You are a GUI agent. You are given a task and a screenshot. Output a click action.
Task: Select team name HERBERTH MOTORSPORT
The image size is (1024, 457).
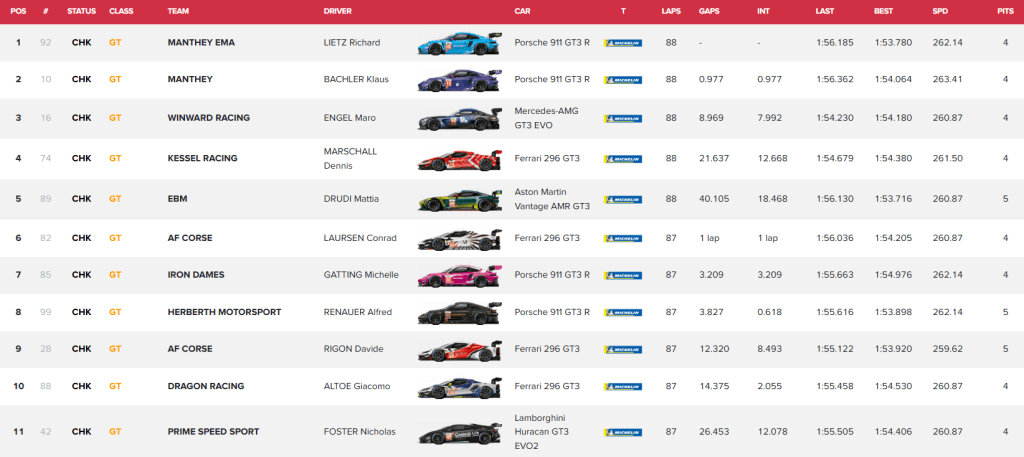[x=225, y=312]
